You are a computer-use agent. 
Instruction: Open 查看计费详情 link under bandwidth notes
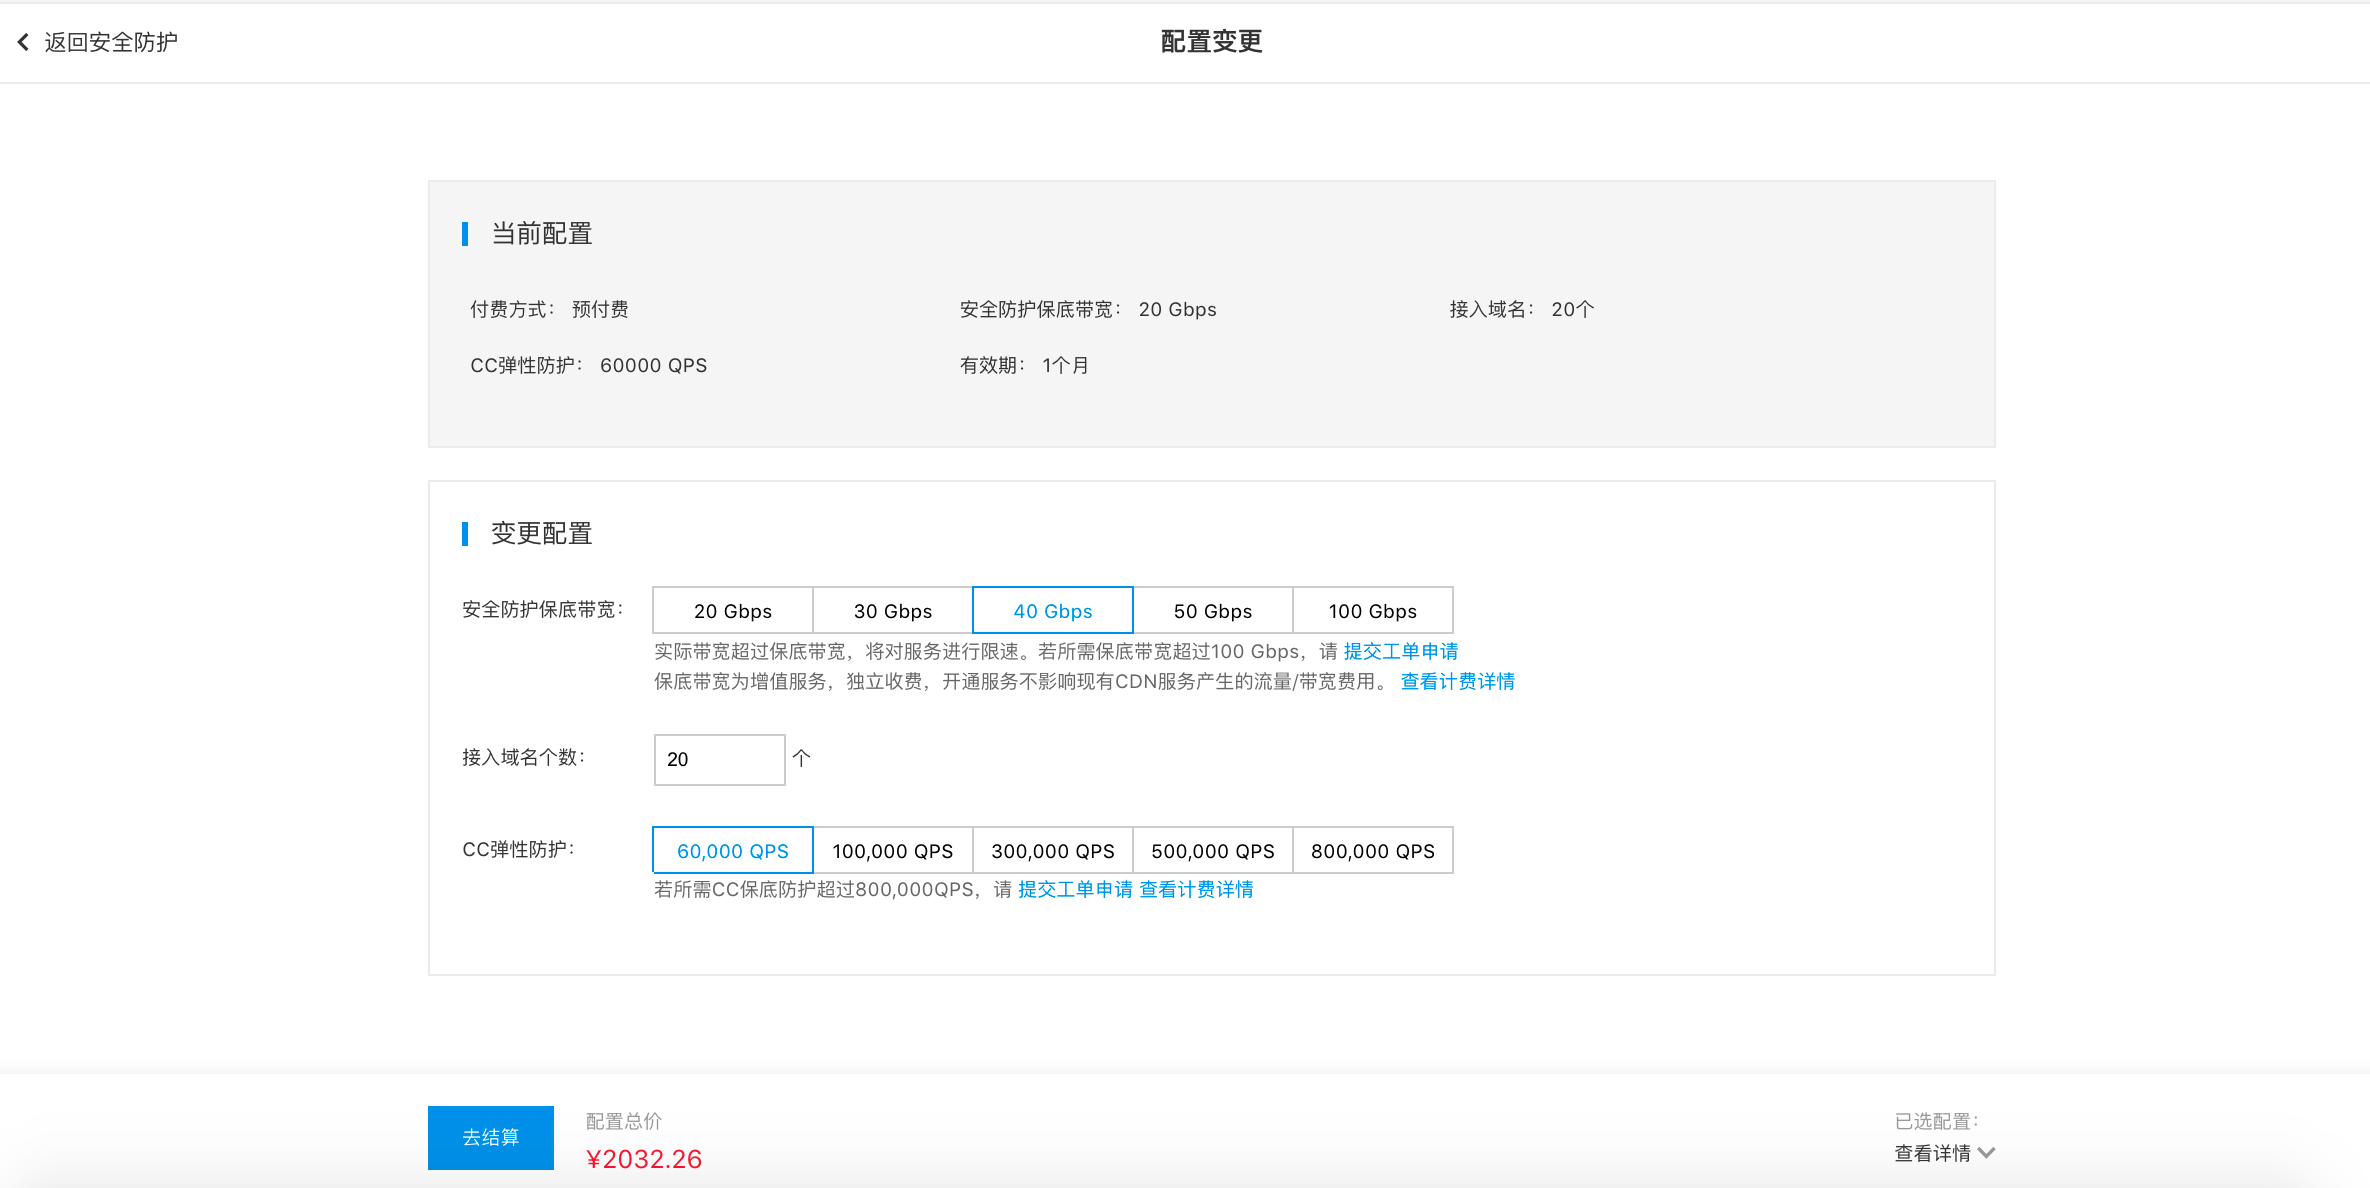coord(1457,682)
